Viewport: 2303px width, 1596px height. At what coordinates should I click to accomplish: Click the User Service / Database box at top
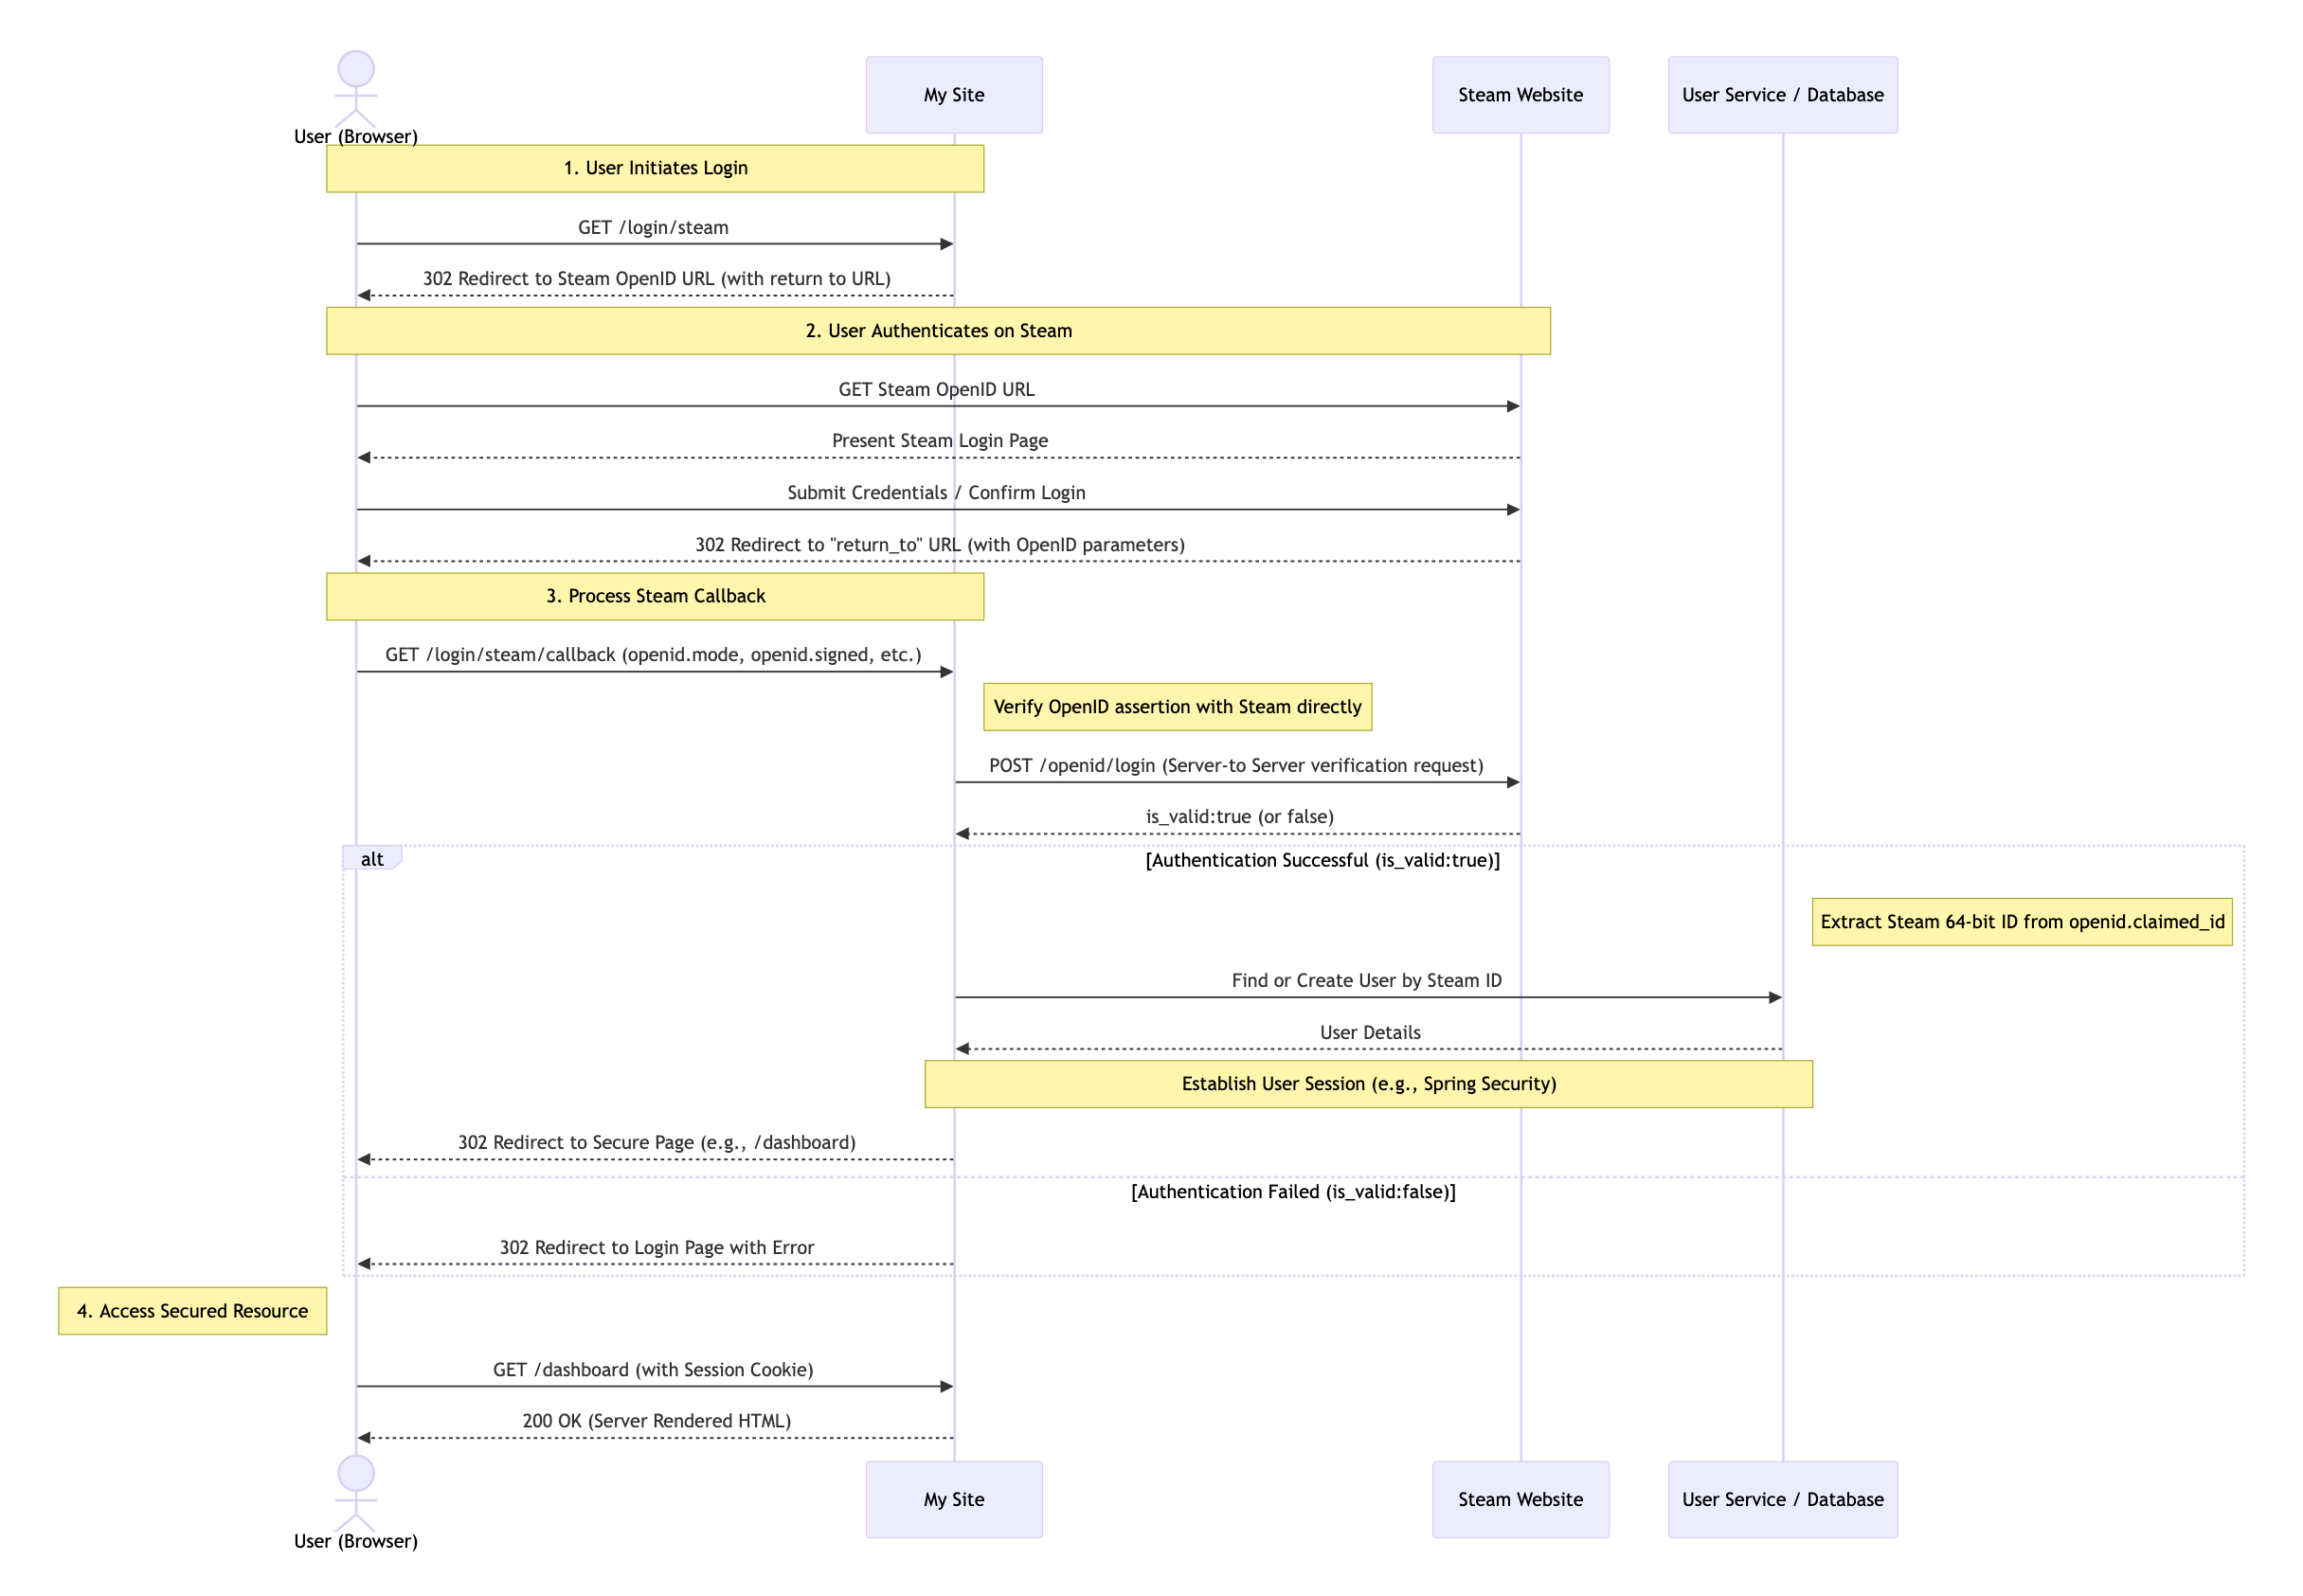tap(1782, 94)
